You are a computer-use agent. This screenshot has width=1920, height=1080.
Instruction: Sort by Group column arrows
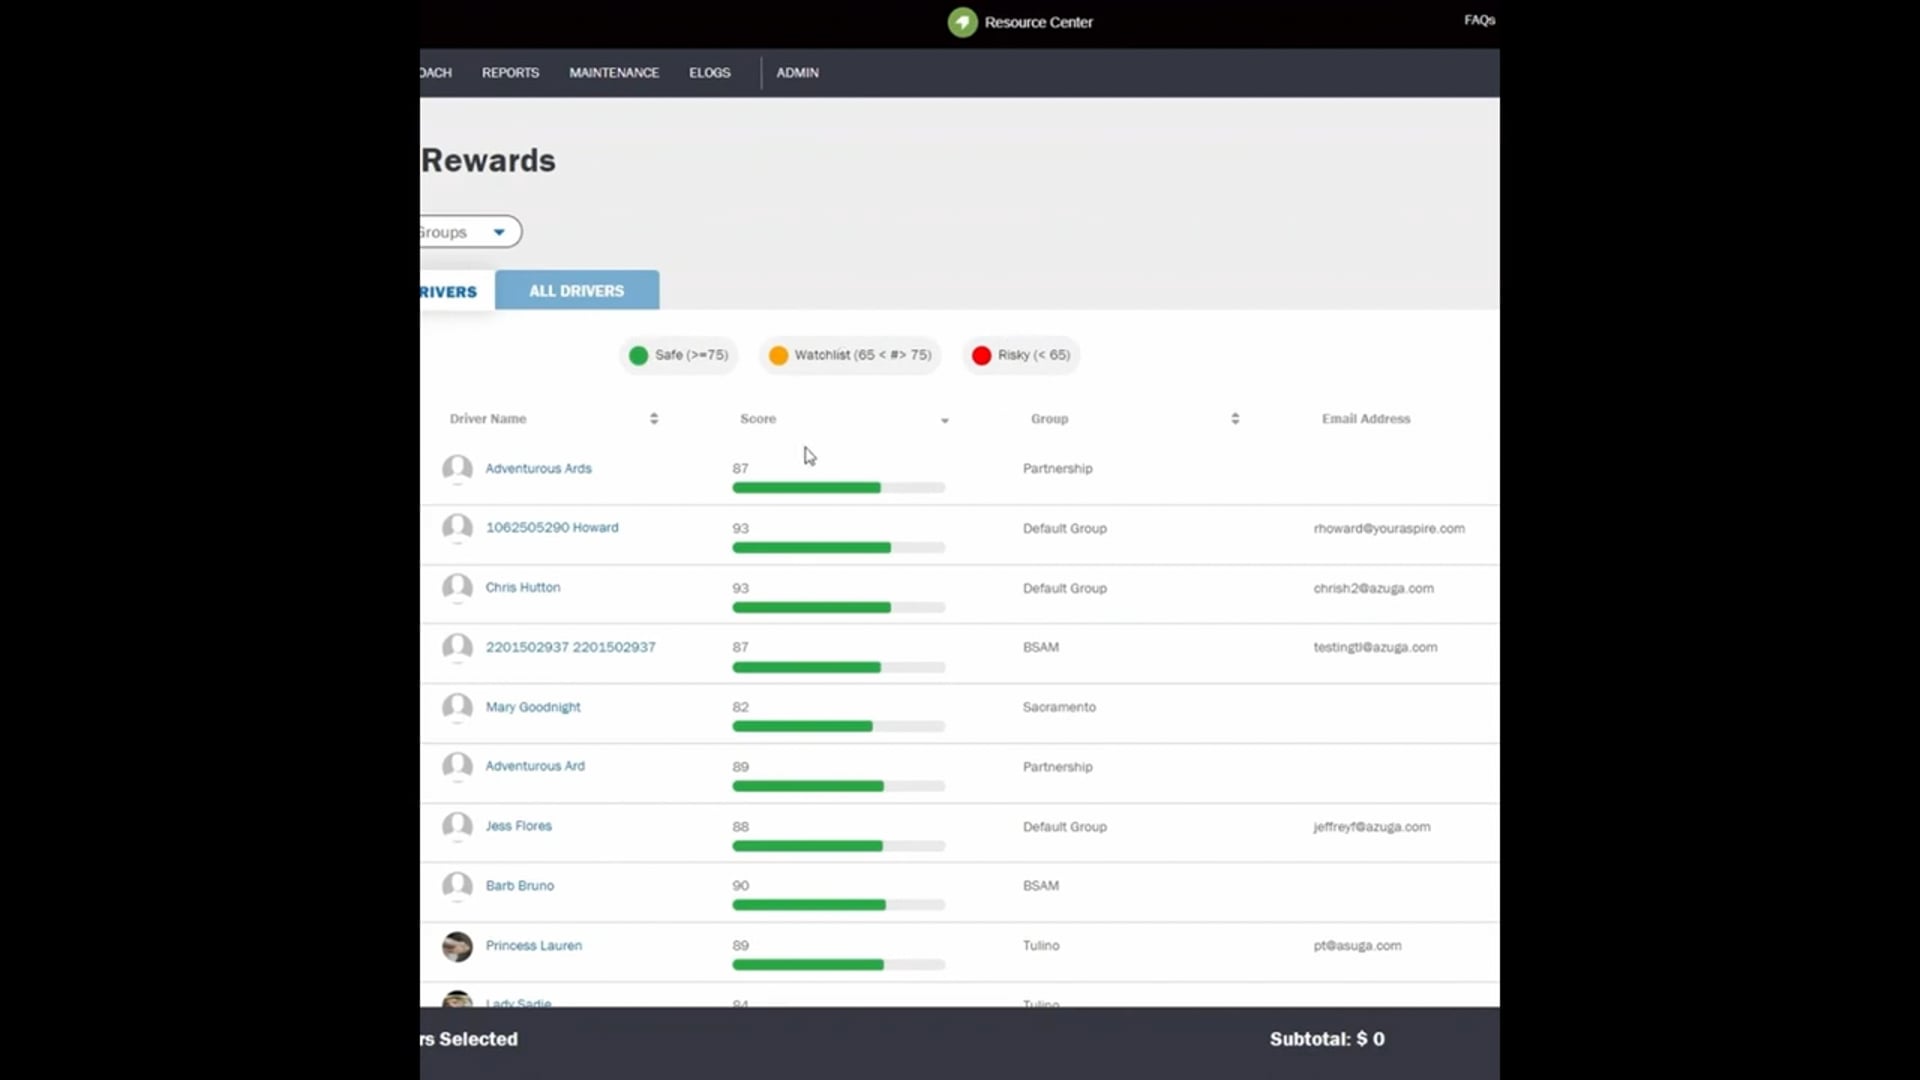1235,419
